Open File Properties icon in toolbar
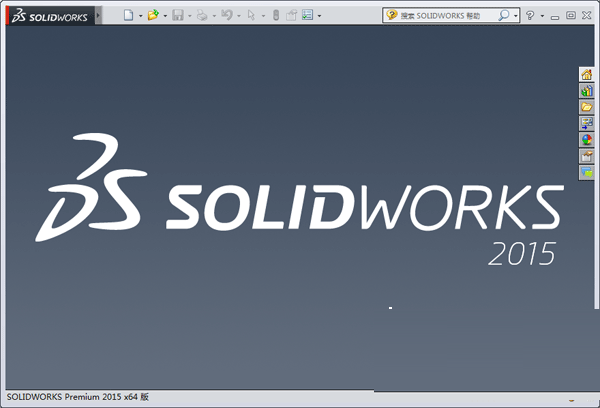The width and height of the screenshot is (600, 408). (x=292, y=15)
